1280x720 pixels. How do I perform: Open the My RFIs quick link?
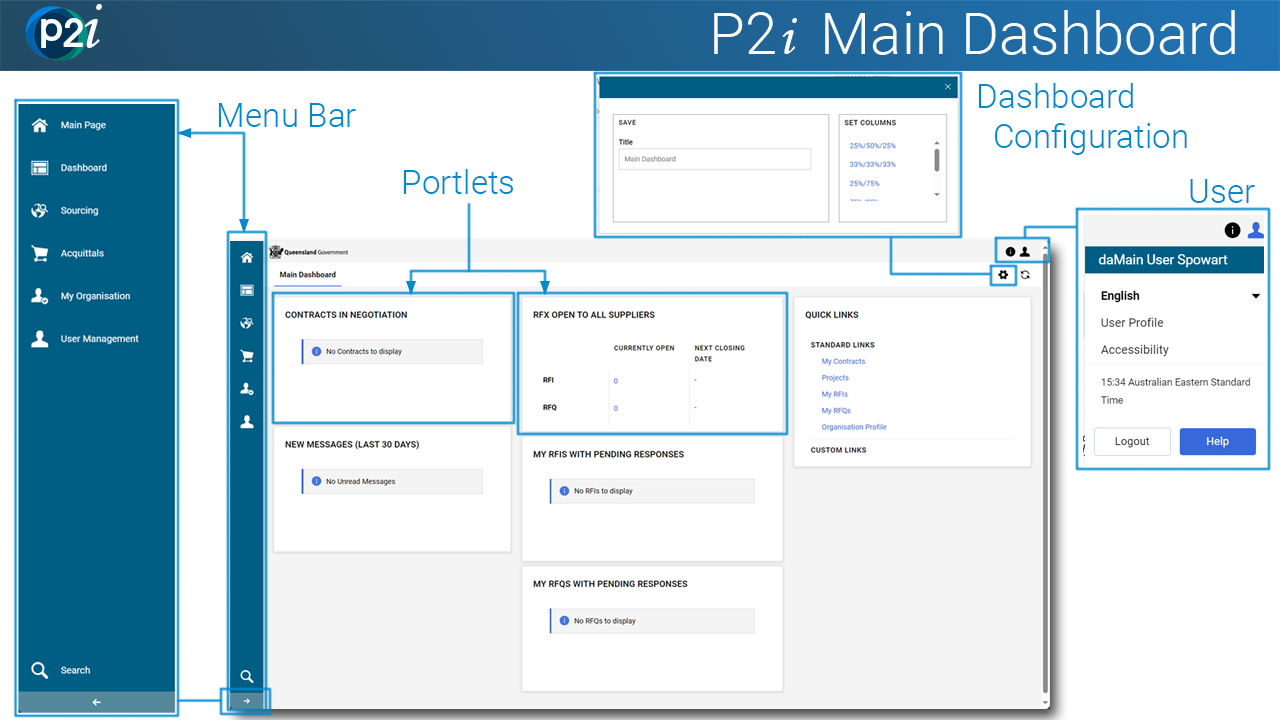tap(835, 395)
